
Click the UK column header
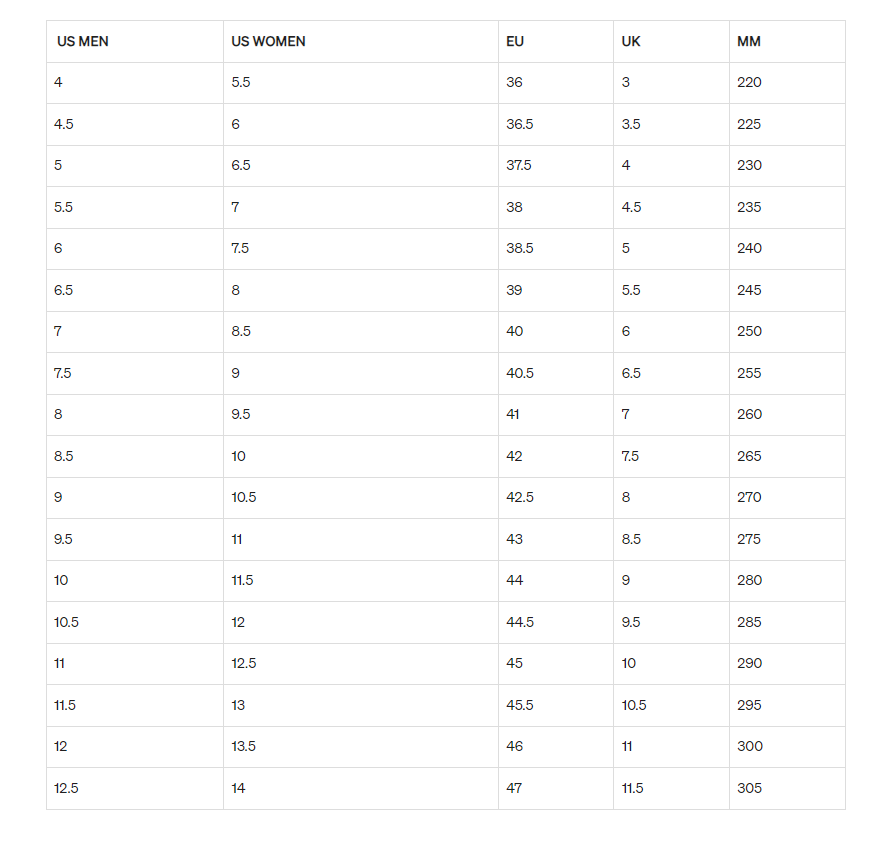pos(630,42)
